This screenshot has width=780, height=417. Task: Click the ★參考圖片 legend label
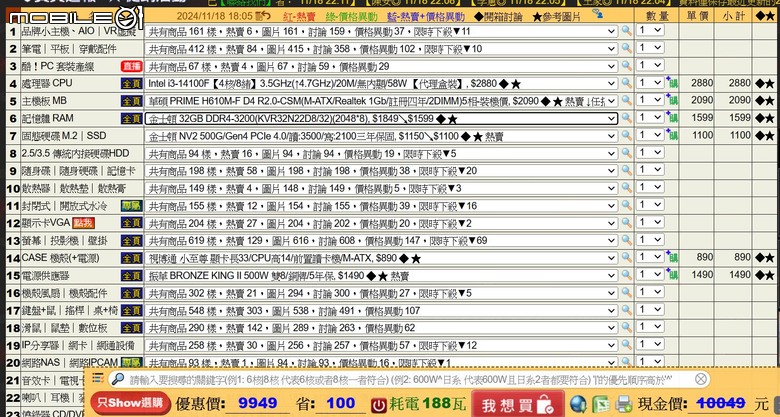(556, 16)
